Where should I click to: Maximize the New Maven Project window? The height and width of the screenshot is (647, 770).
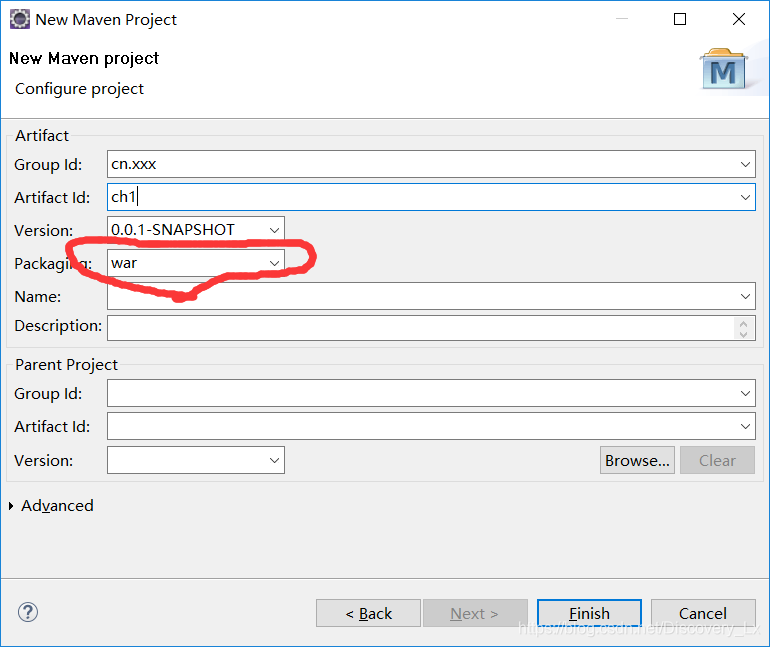pos(680,19)
